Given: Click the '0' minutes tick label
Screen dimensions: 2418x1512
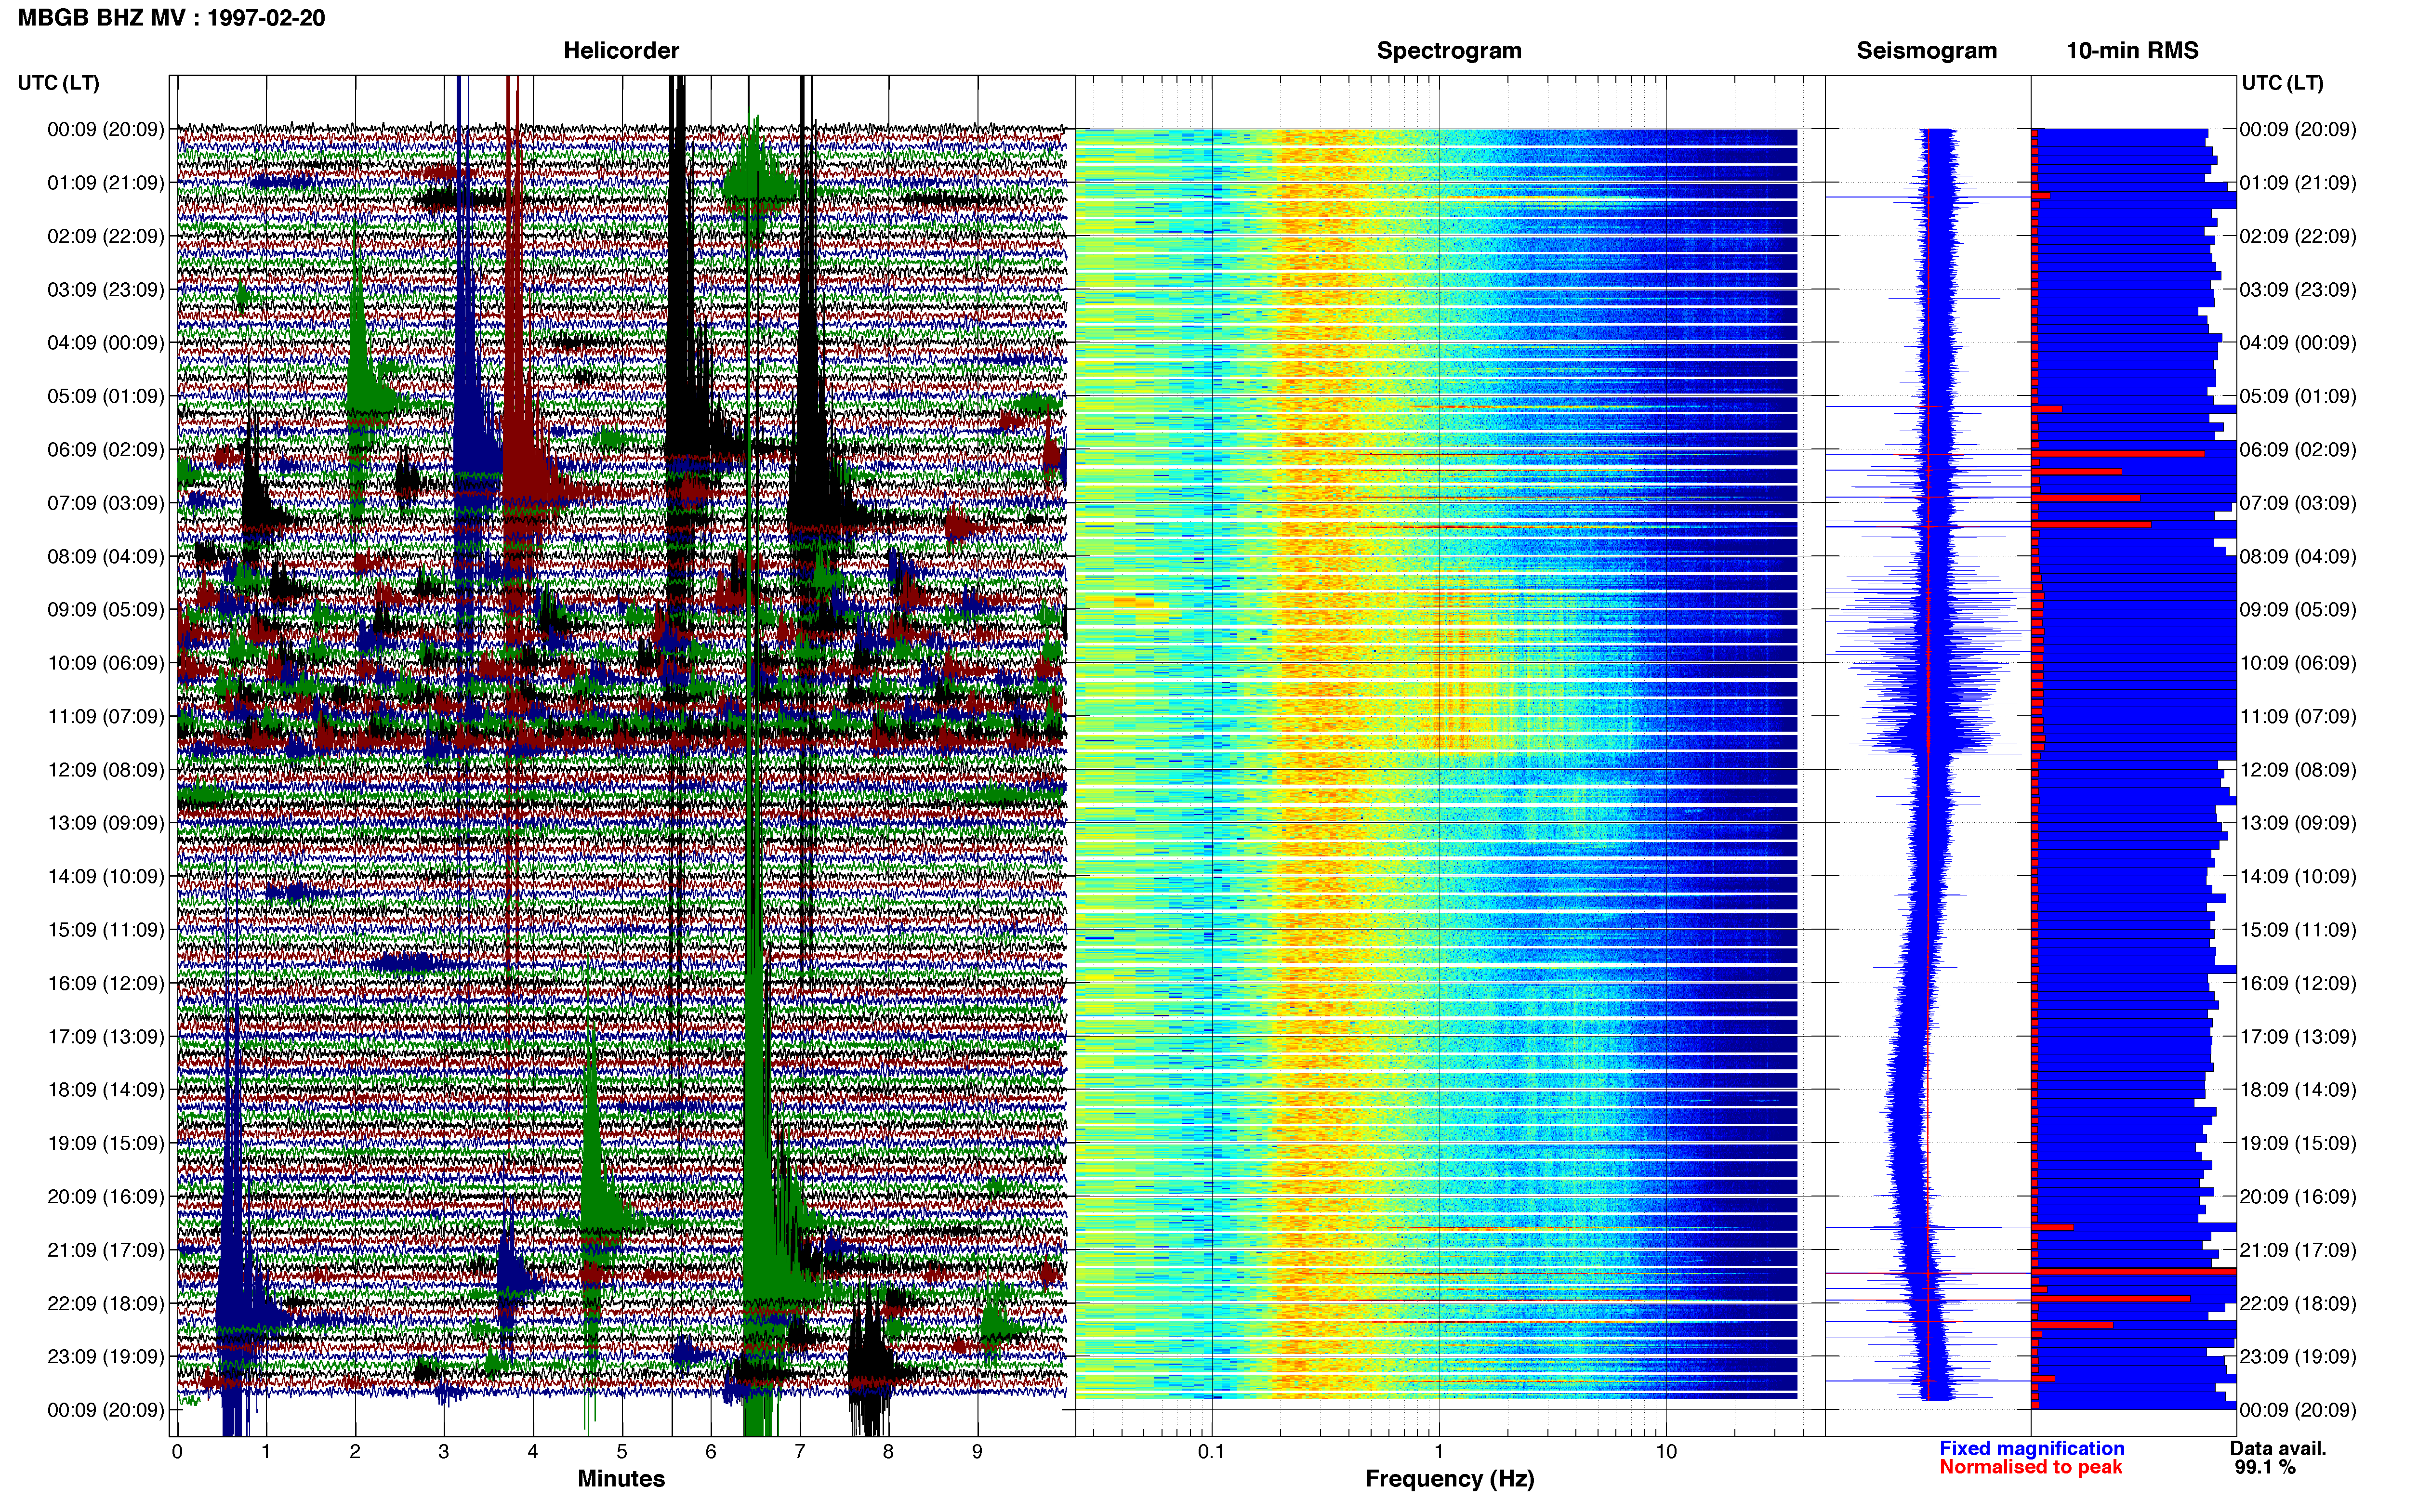Looking at the screenshot, I should [177, 1451].
